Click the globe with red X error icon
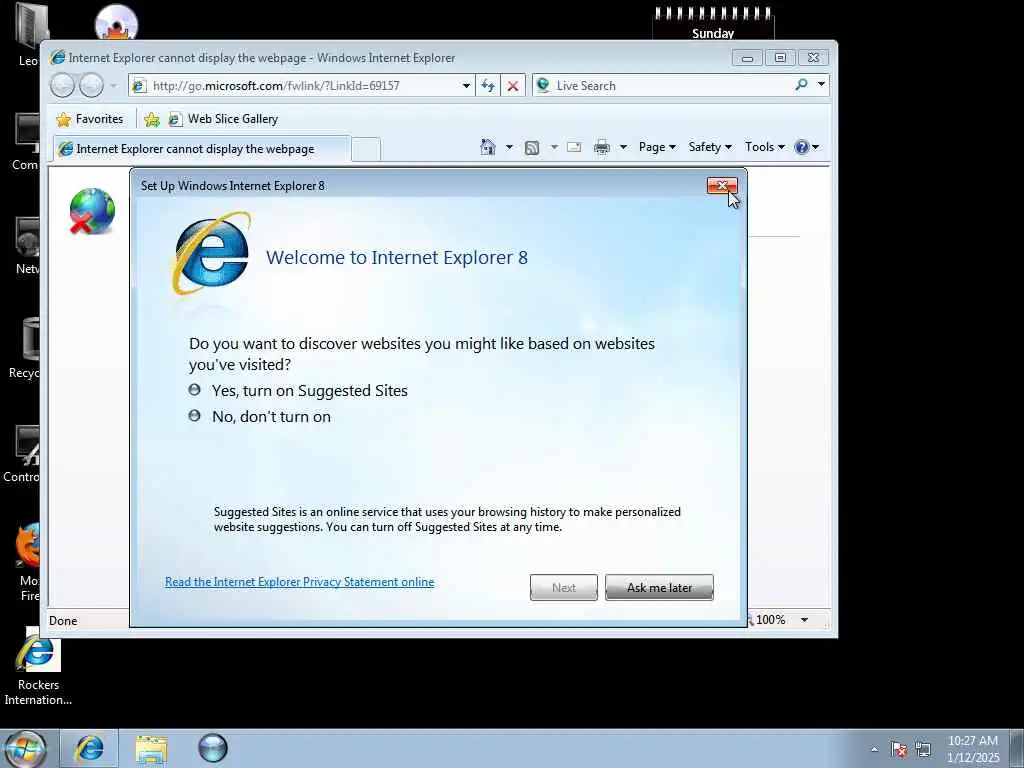The width and height of the screenshot is (1024, 768). pyautogui.click(x=92, y=211)
